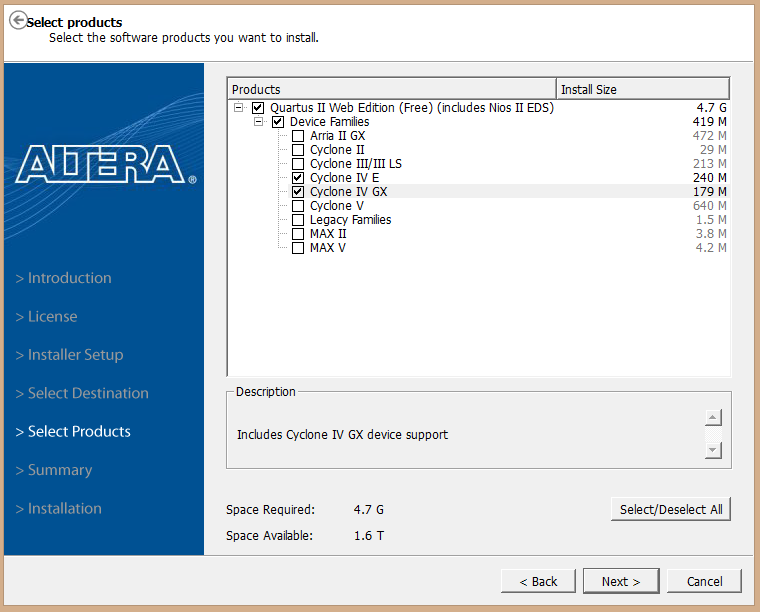Select the Arria II GX row label
760x612 pixels.
click(337, 136)
